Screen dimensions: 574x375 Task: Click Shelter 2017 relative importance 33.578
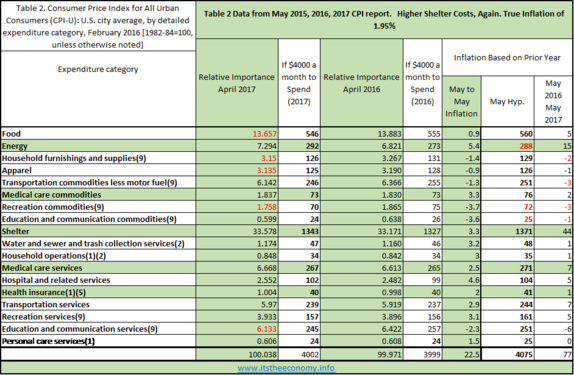click(x=237, y=231)
